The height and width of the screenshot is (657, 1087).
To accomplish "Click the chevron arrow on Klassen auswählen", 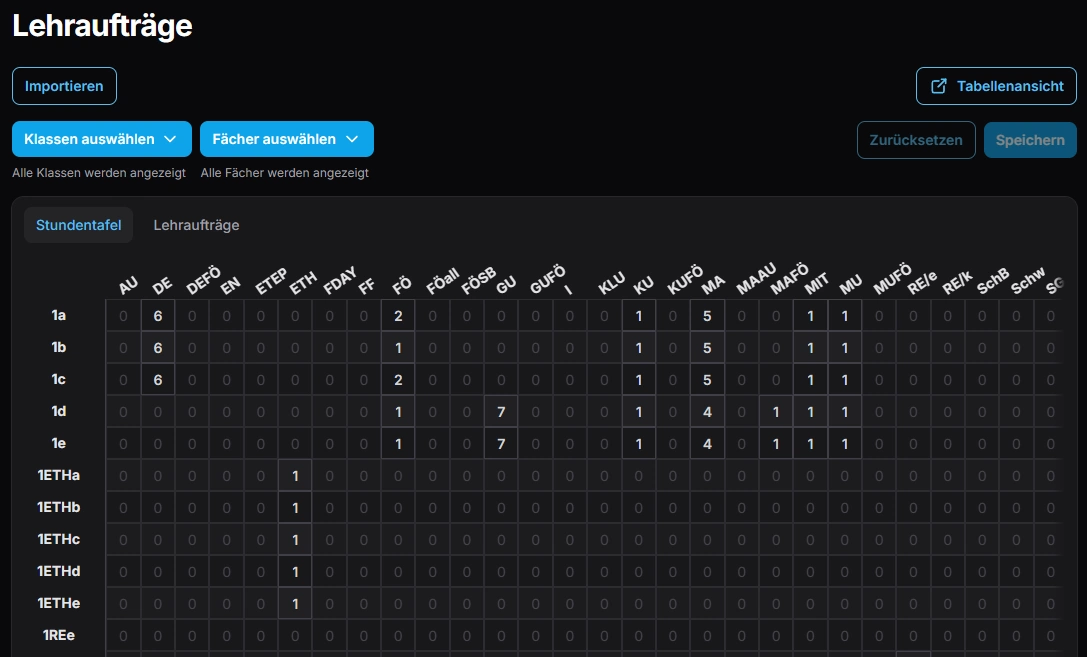I will pyautogui.click(x=170, y=139).
